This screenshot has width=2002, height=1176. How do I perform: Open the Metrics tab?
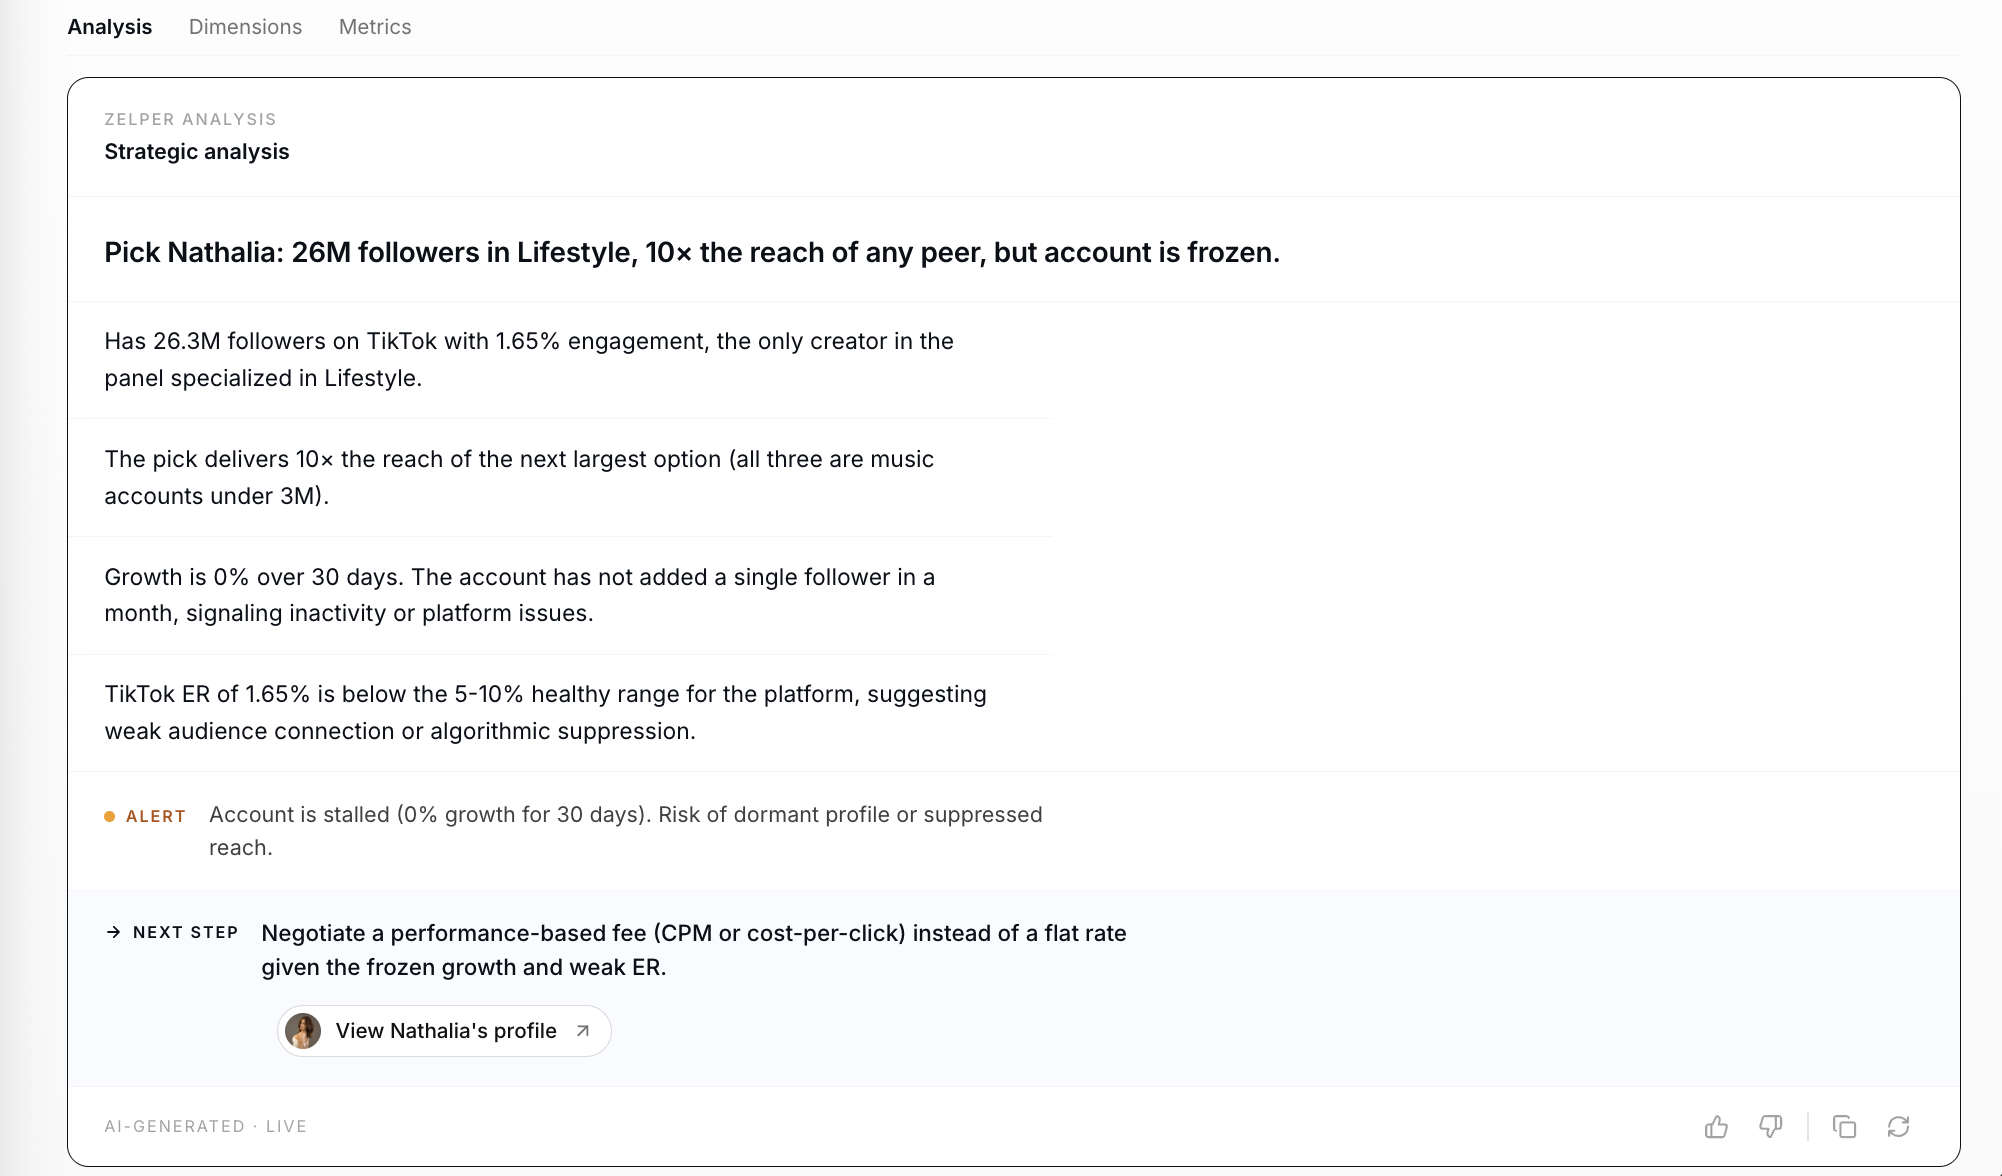pyautogui.click(x=375, y=27)
